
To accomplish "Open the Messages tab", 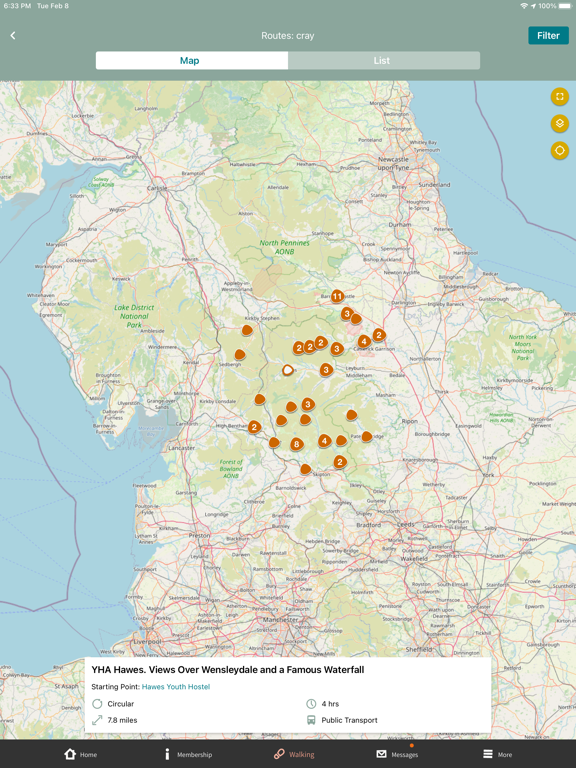I will pos(397,754).
